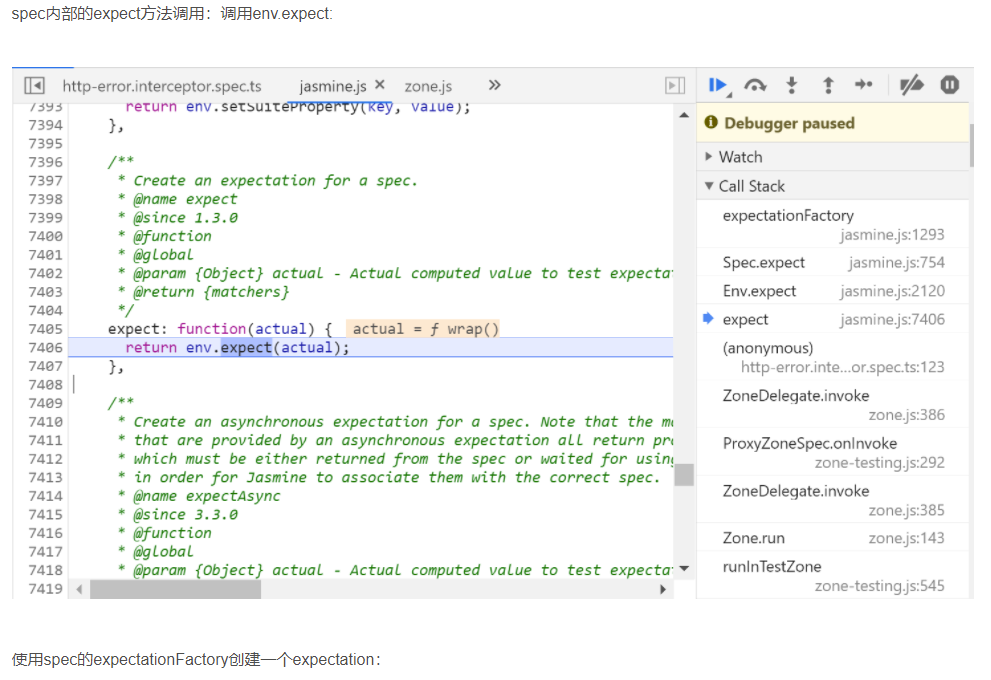The width and height of the screenshot is (991, 680).
Task: Select the current expect stack frame
Action: tap(833, 319)
